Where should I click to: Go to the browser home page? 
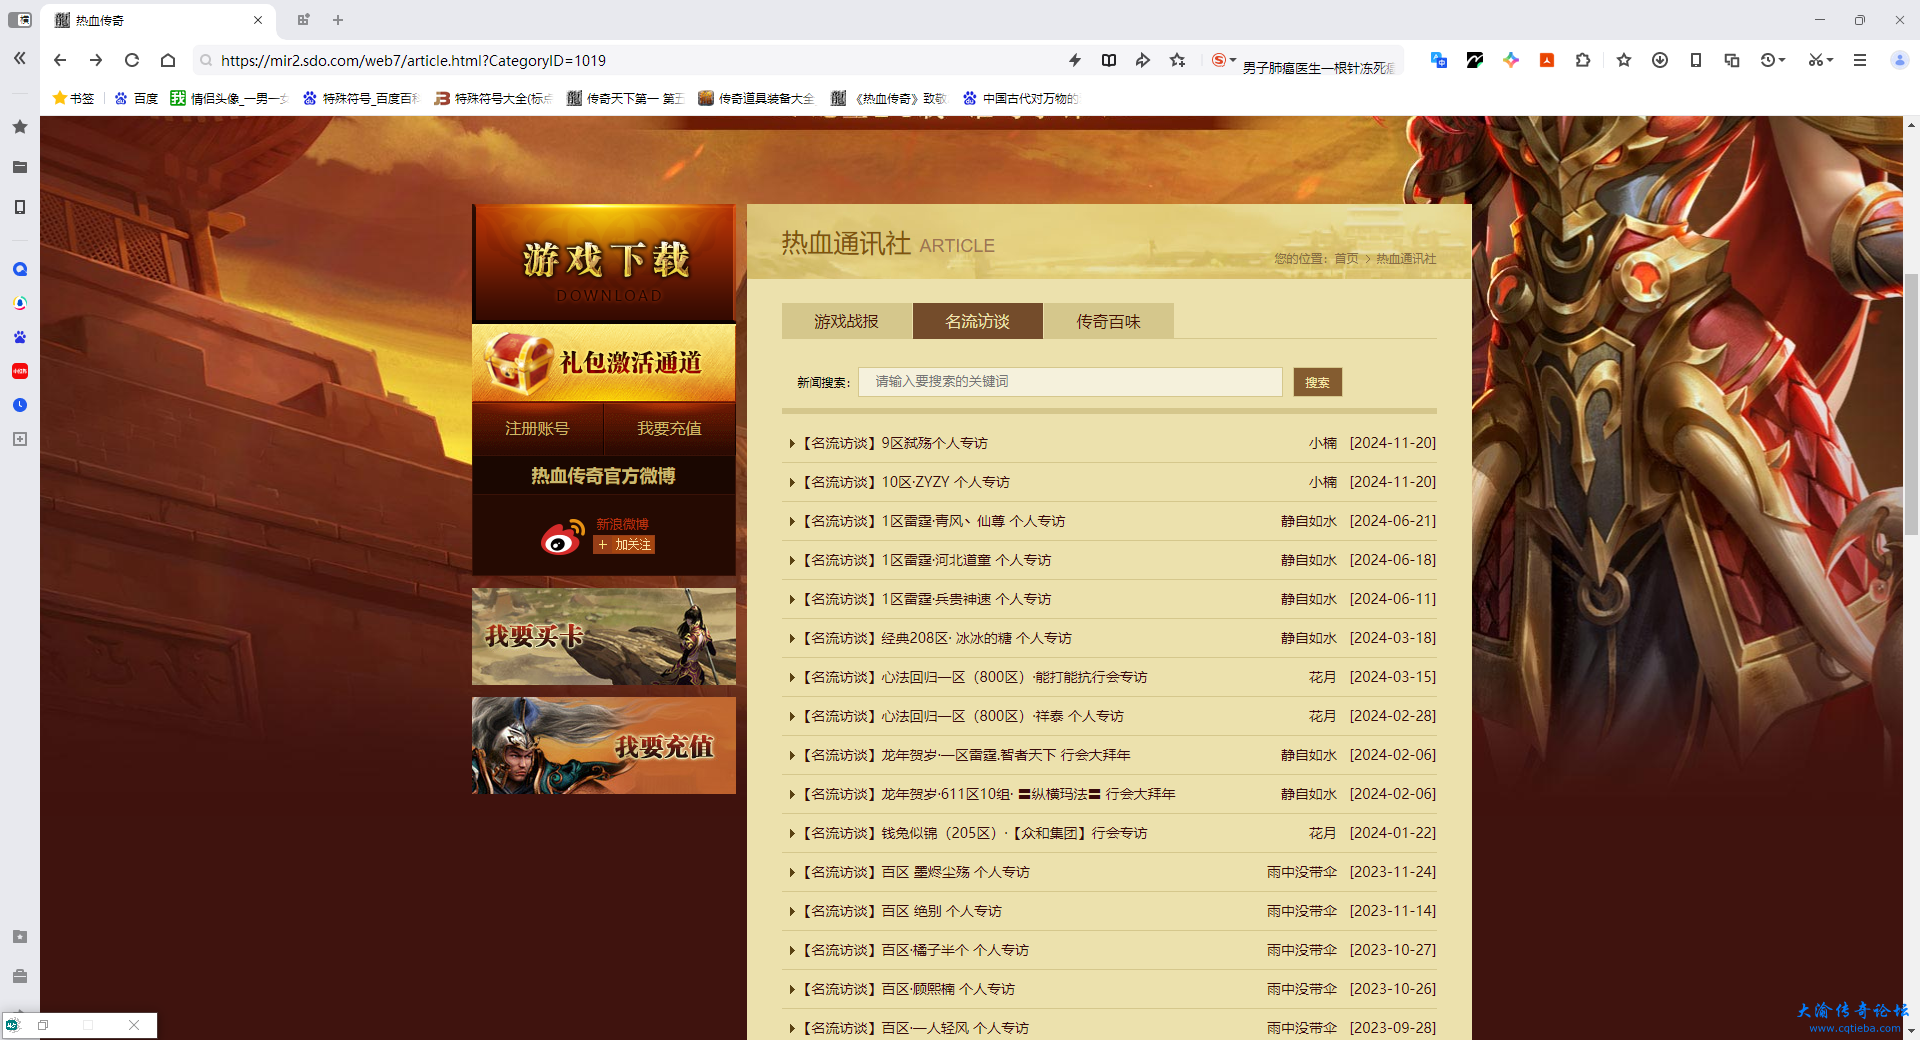(x=168, y=60)
